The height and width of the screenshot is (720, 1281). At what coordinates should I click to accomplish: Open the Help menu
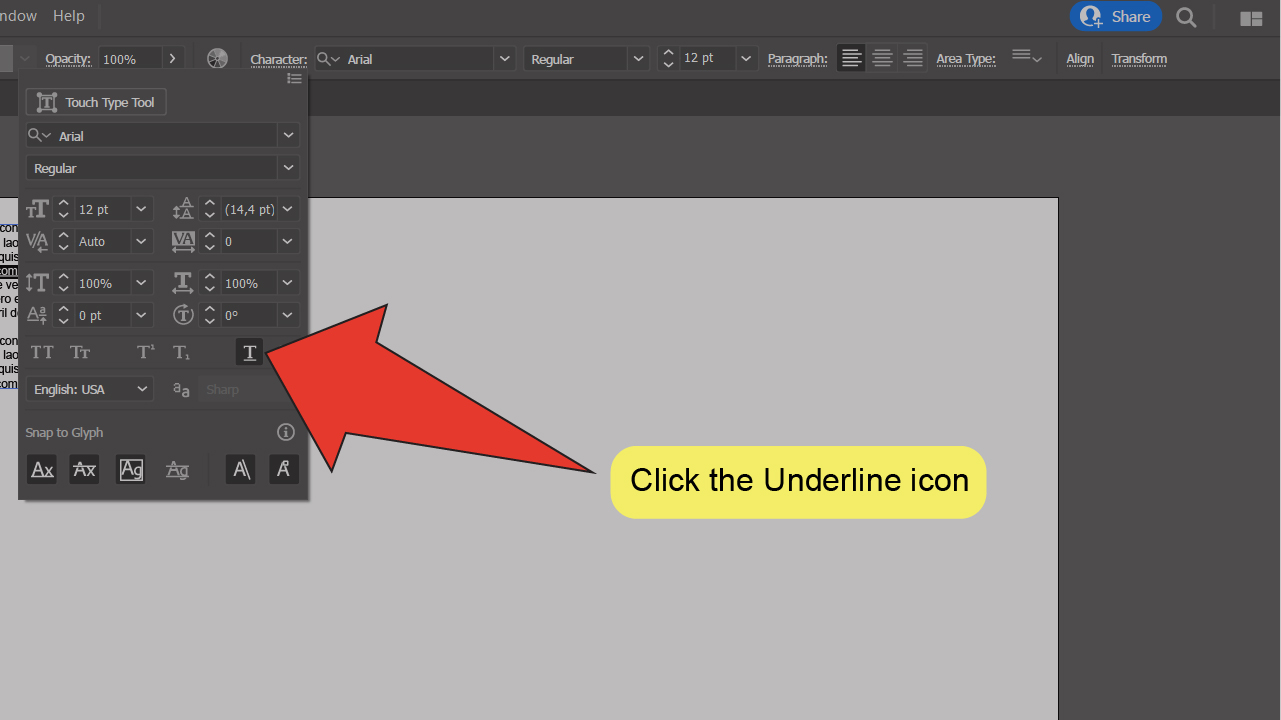[69, 16]
